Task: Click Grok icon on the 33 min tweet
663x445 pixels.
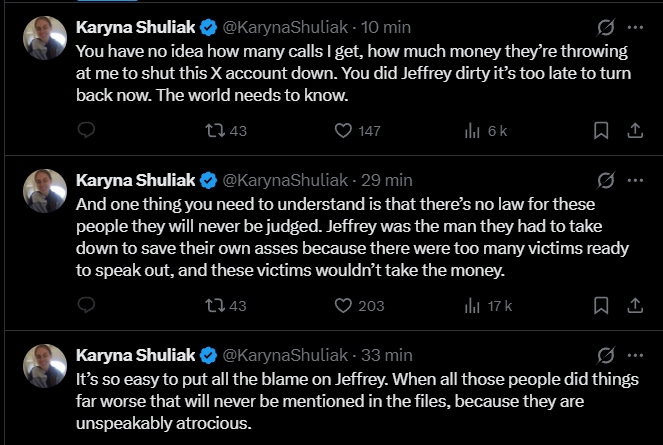Action: click(604, 354)
